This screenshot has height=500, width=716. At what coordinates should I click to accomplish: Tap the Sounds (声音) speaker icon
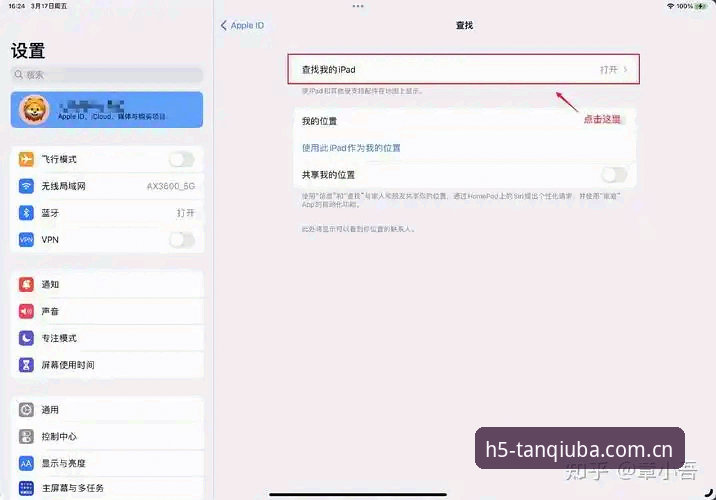(26, 311)
